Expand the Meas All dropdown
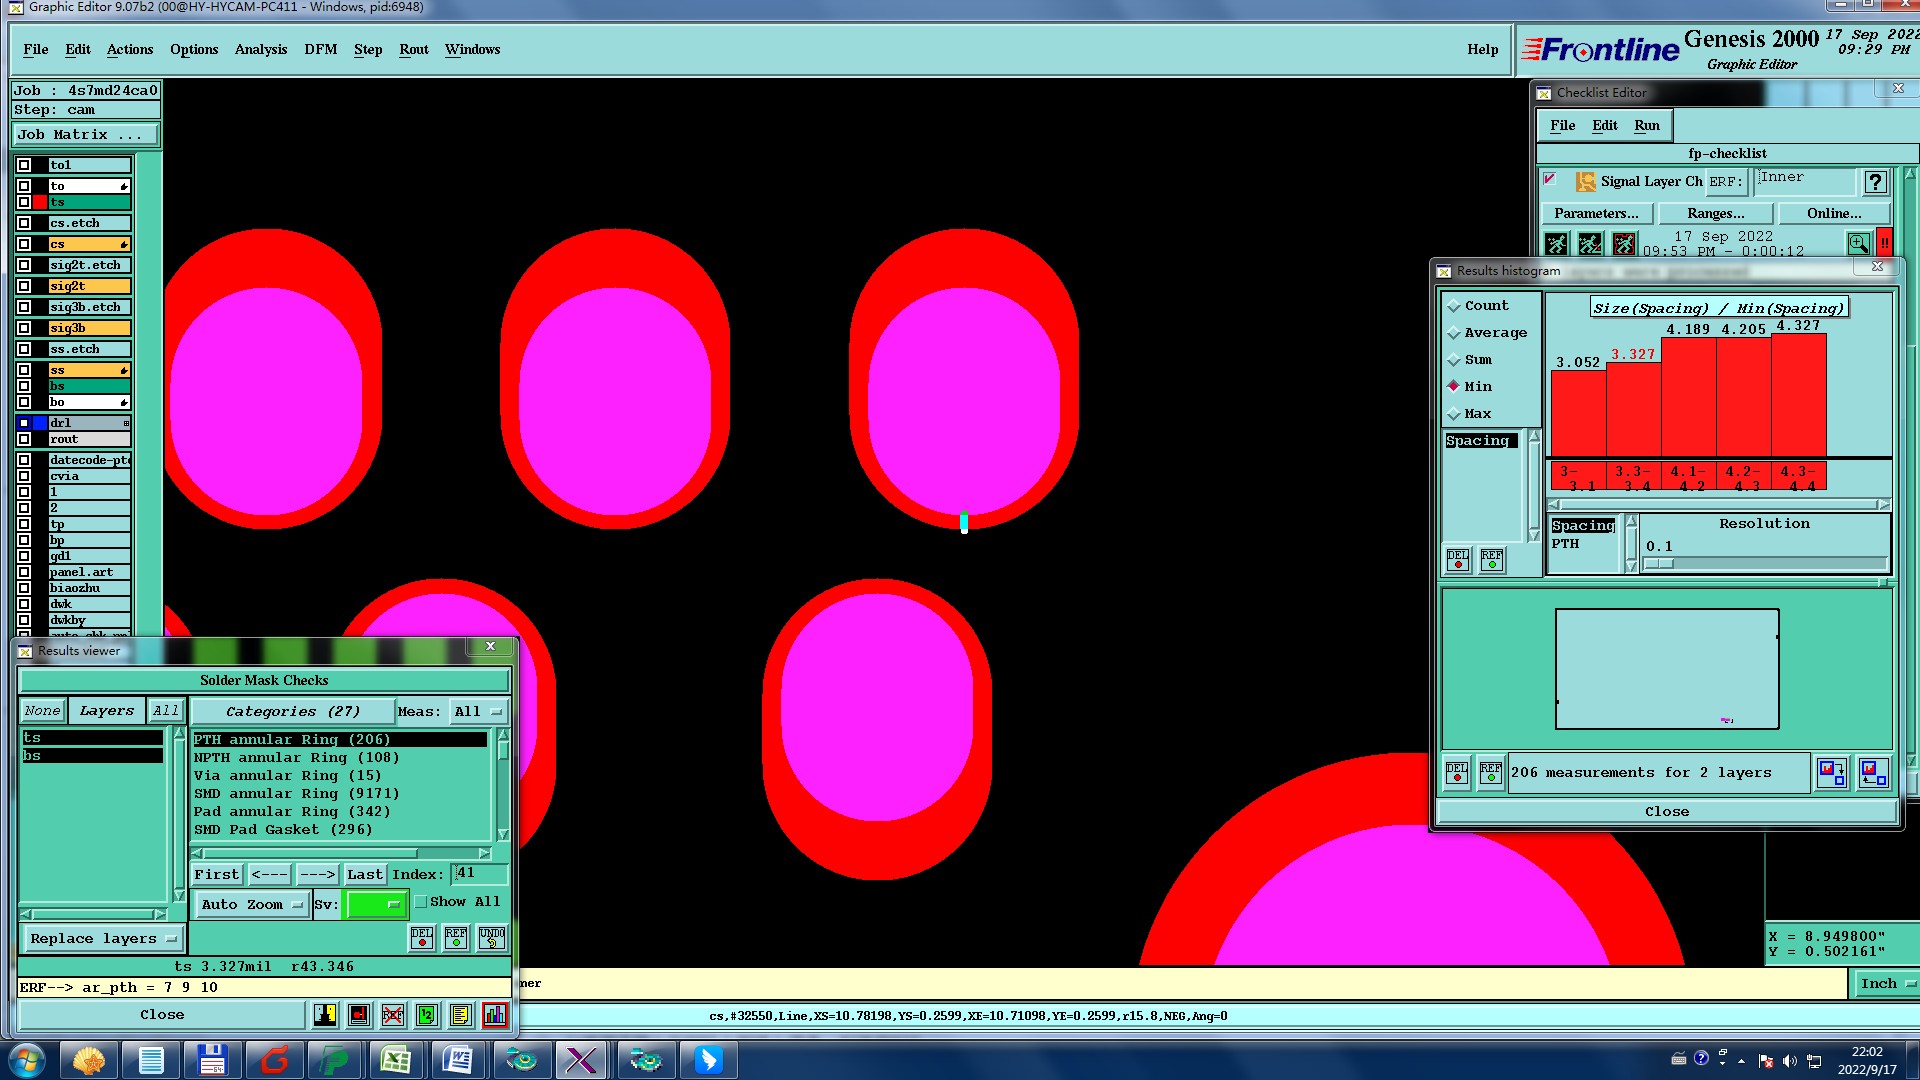 pyautogui.click(x=478, y=712)
